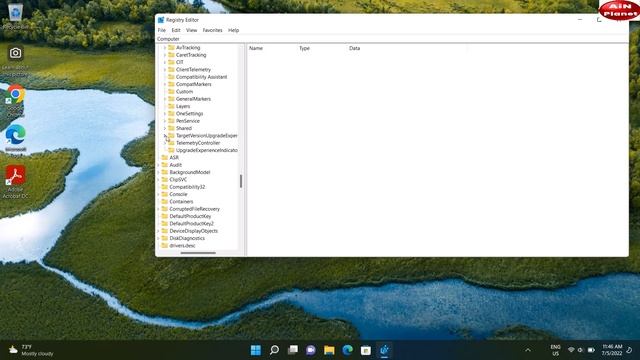This screenshot has height=360, width=640.
Task: Show hidden tray icons chevron
Action: point(528,350)
